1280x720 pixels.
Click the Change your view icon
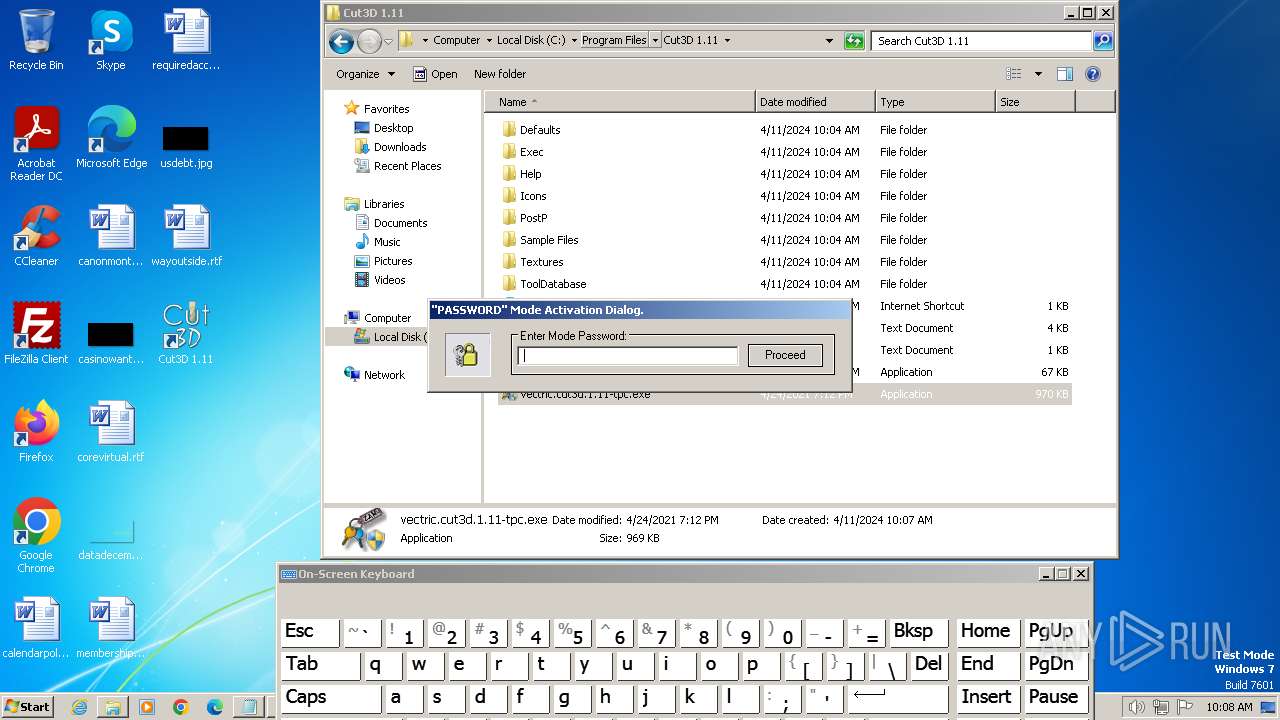1014,74
